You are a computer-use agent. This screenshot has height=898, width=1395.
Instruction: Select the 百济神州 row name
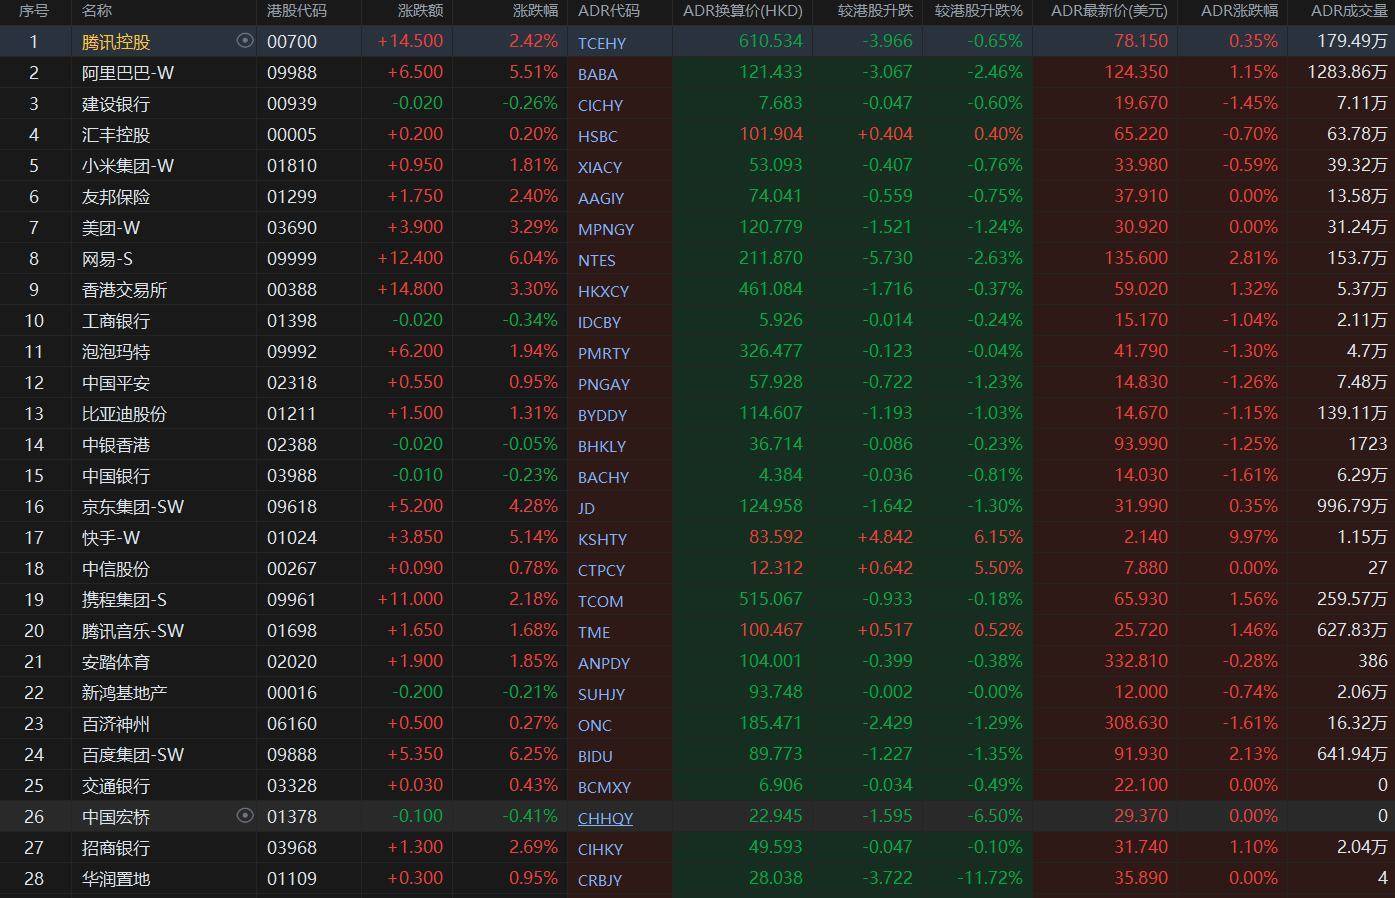[x=116, y=724]
